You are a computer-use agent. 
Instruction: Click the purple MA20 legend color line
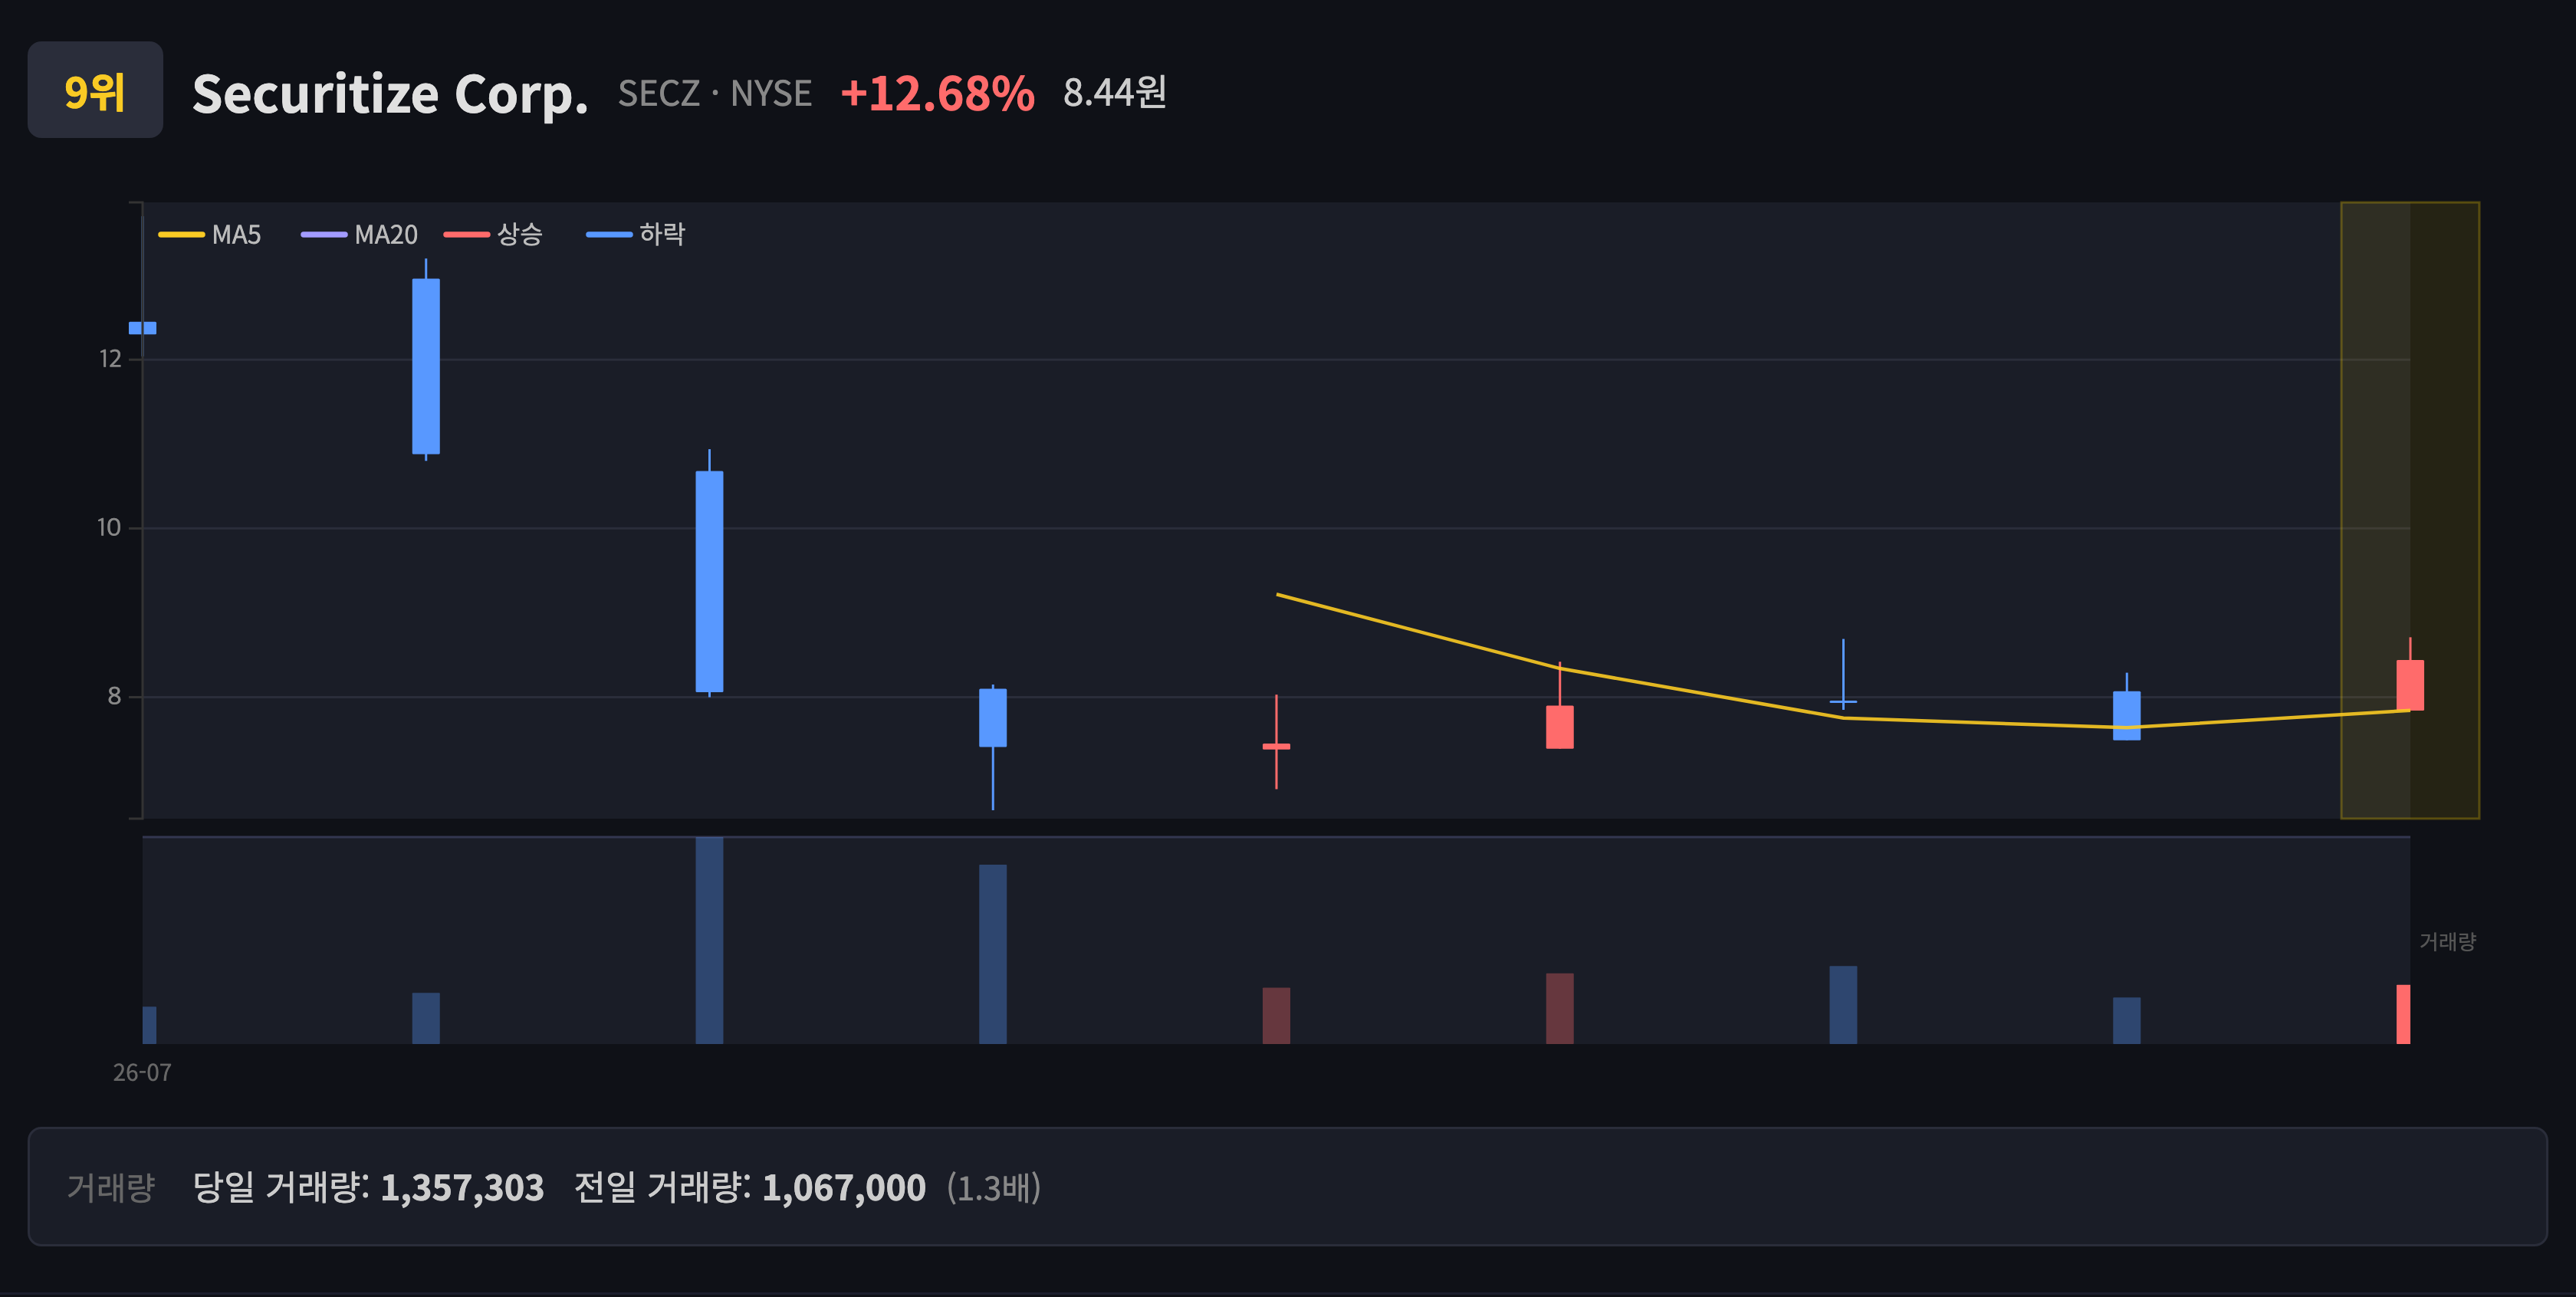[x=324, y=235]
